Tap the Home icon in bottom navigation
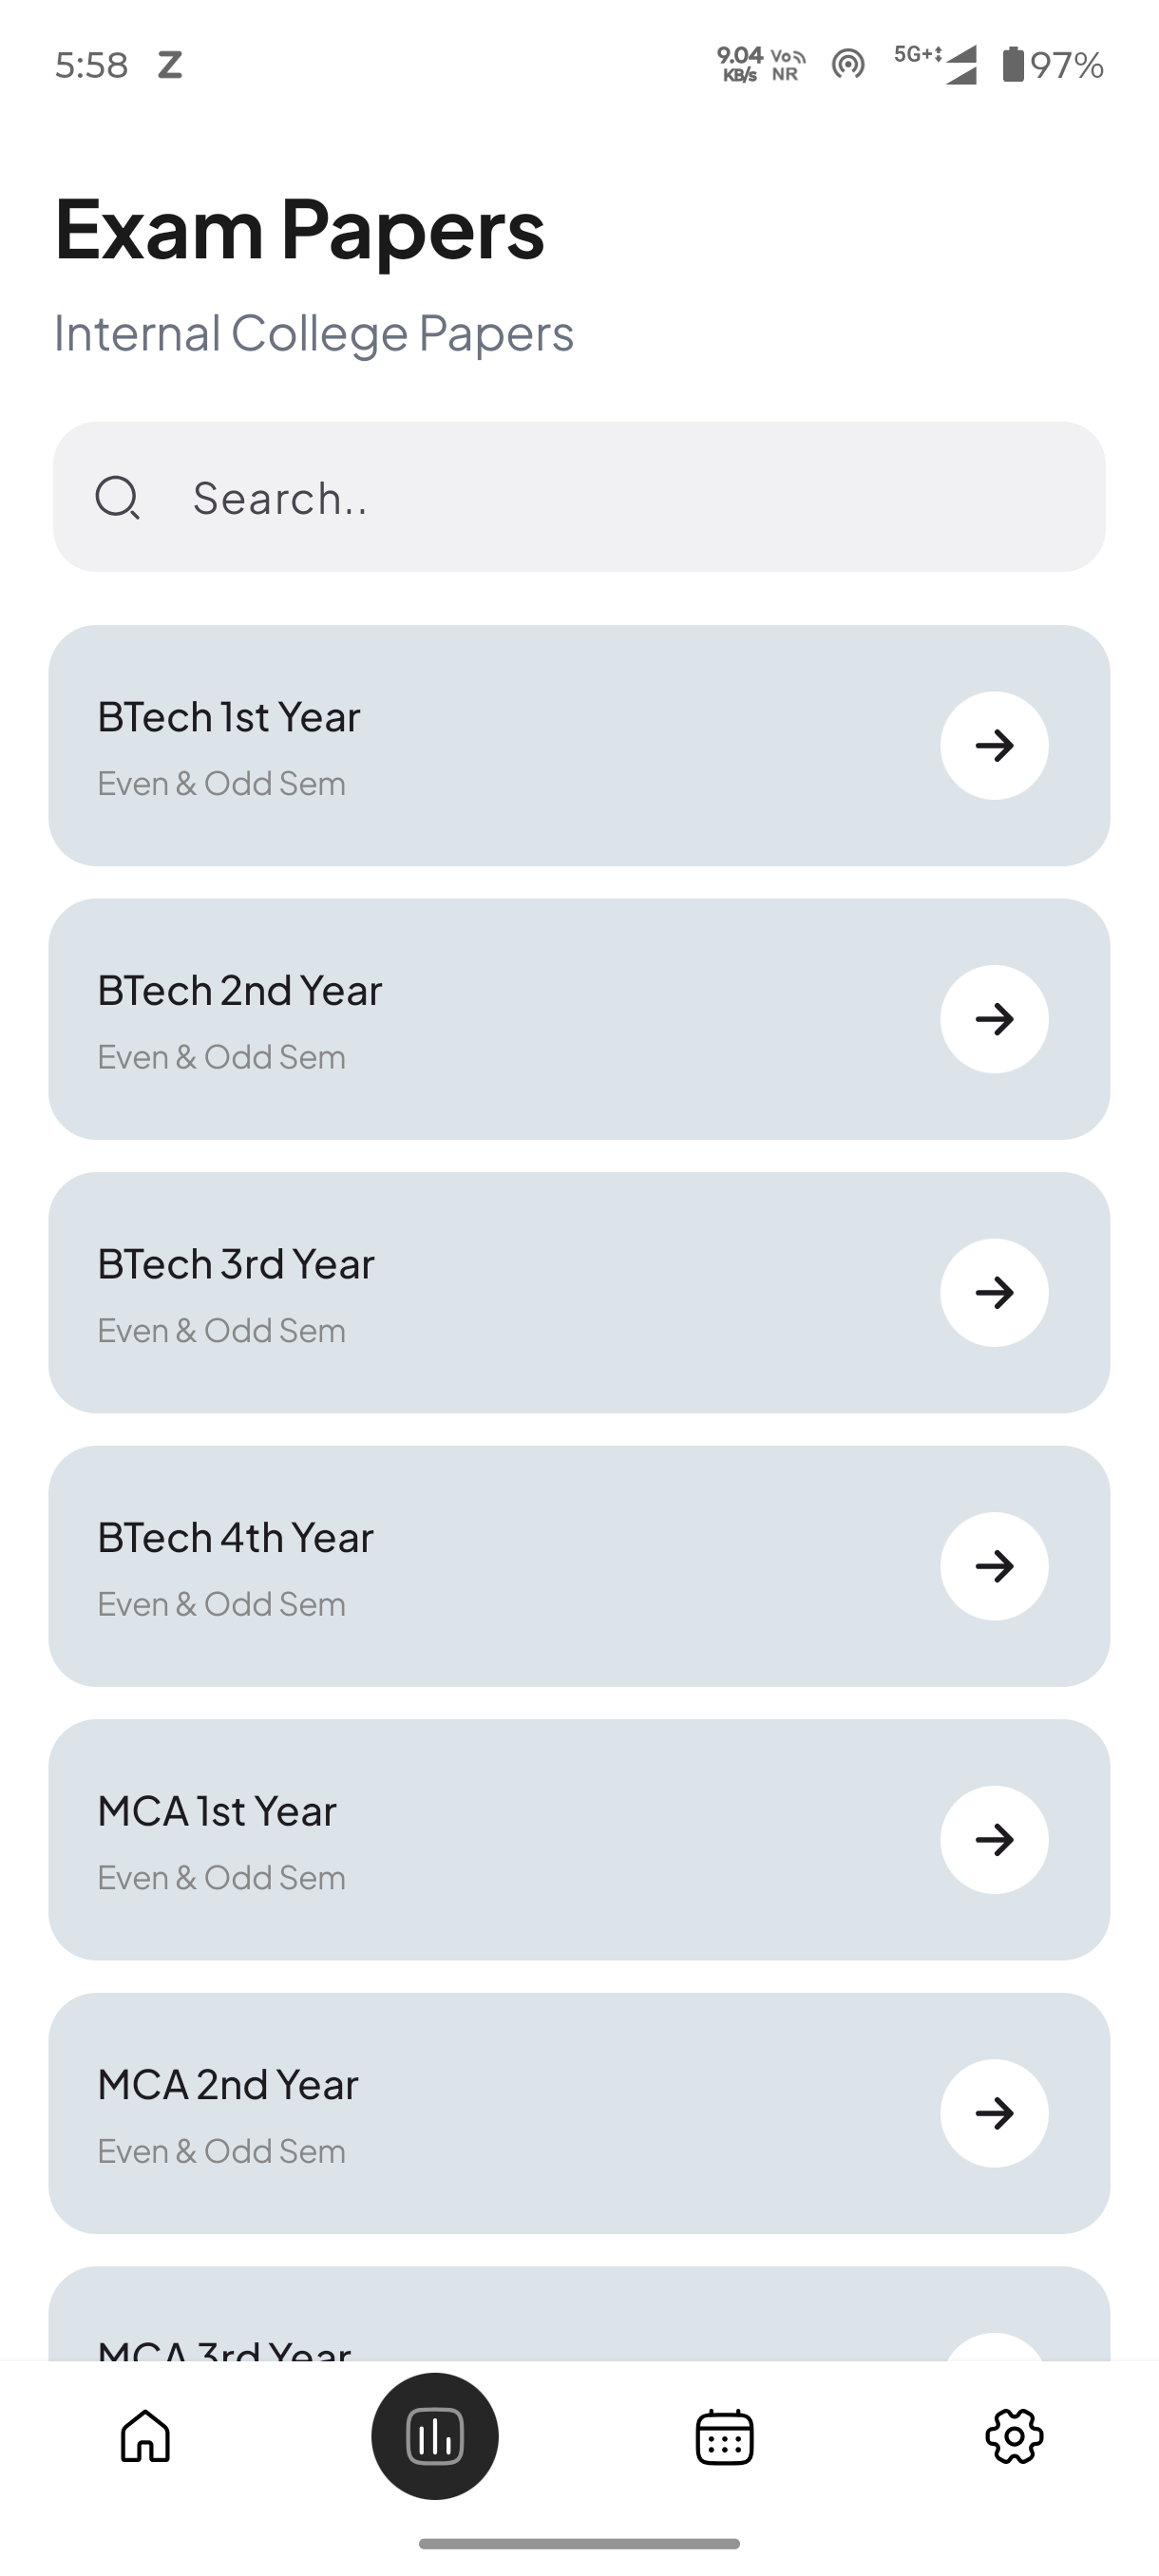1159x2576 pixels. [x=145, y=2435]
